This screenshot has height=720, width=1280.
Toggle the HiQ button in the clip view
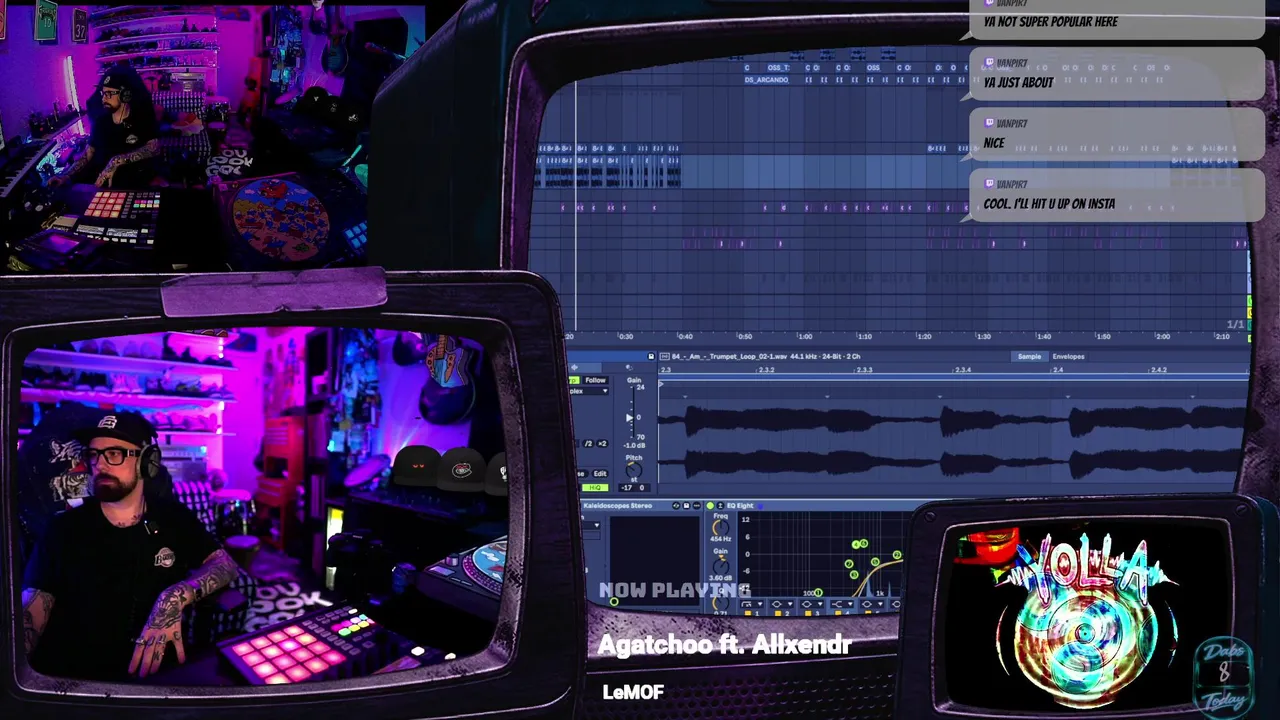click(595, 487)
